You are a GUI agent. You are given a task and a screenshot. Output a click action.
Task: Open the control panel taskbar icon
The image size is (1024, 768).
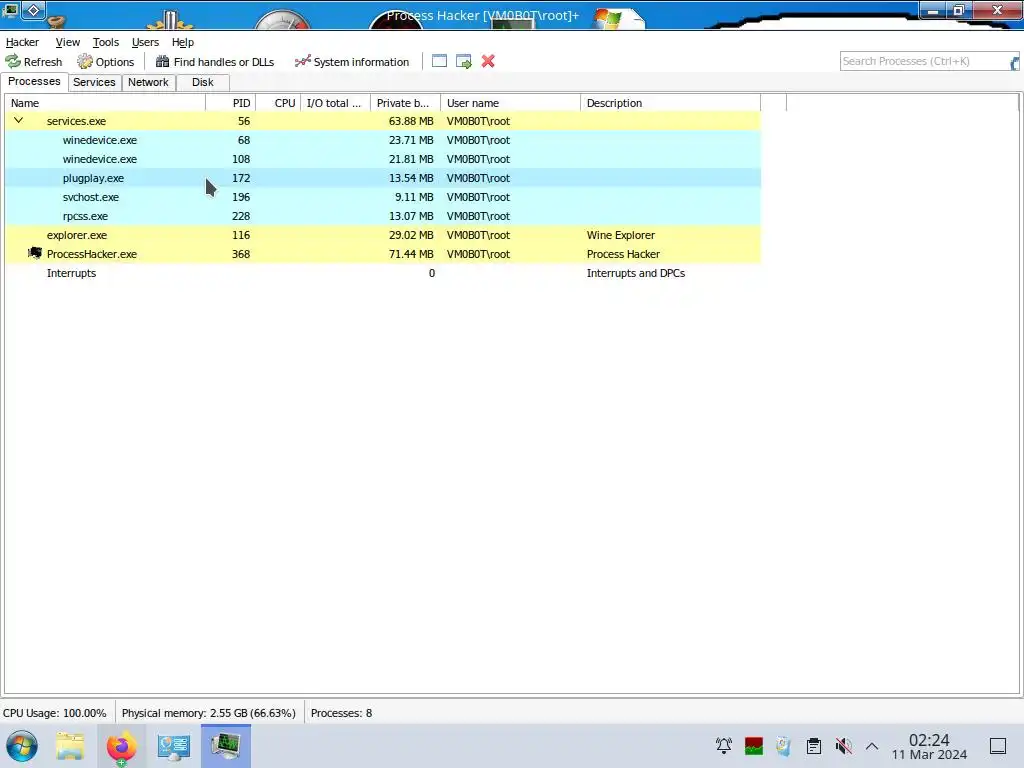[174, 746]
